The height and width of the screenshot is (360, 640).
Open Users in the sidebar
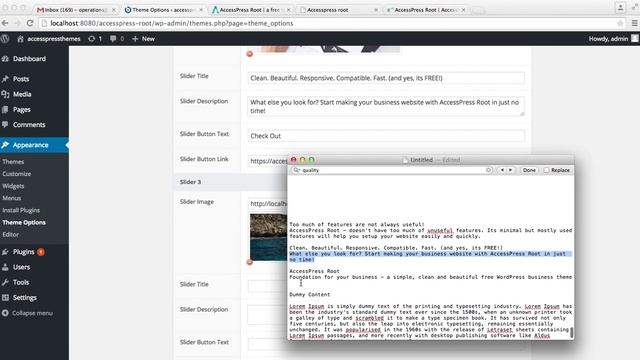21,267
